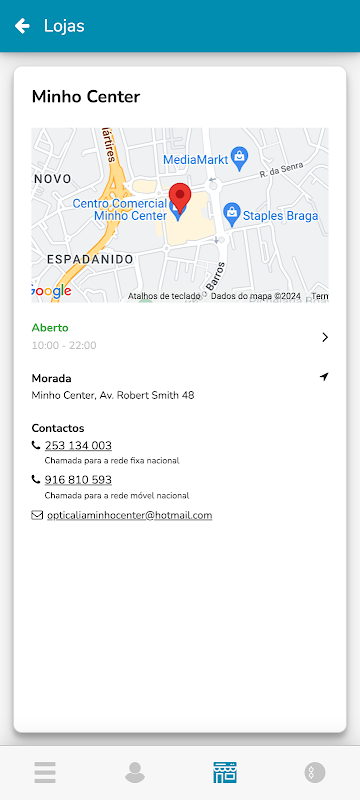
Task: Open Atalhos de teclado on the map
Action: click(164, 296)
